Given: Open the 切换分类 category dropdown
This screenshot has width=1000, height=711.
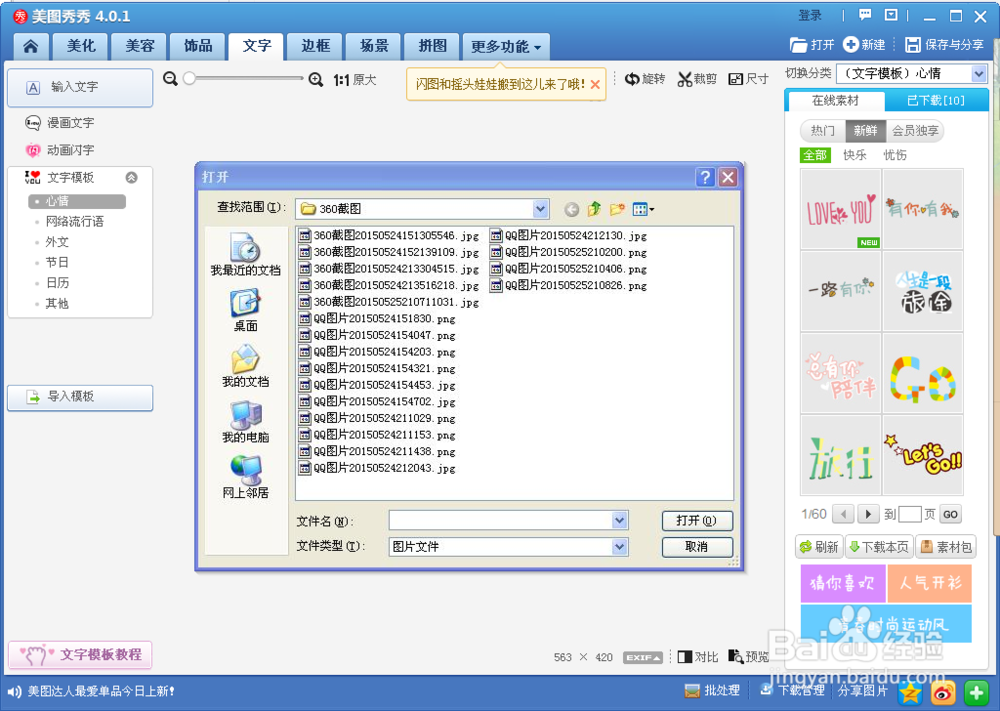Looking at the screenshot, I should pyautogui.click(x=978, y=73).
